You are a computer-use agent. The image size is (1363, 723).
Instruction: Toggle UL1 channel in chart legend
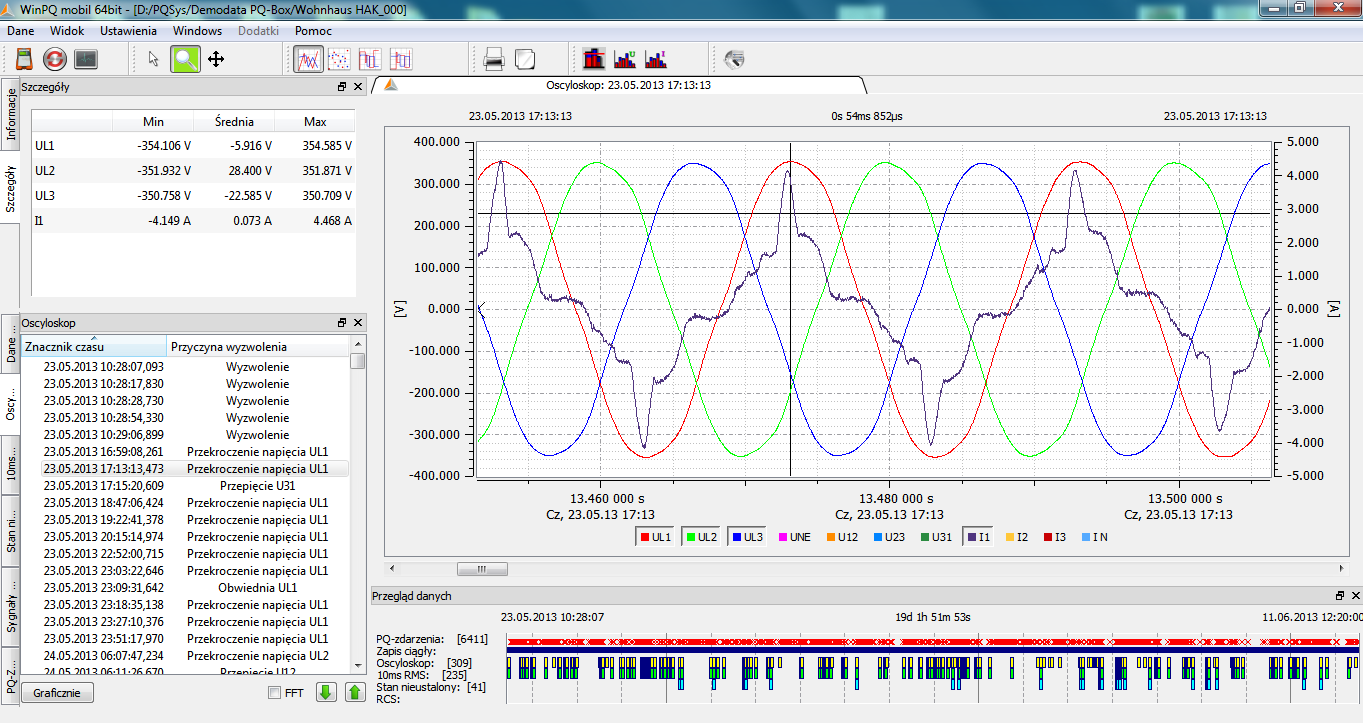tap(655, 537)
